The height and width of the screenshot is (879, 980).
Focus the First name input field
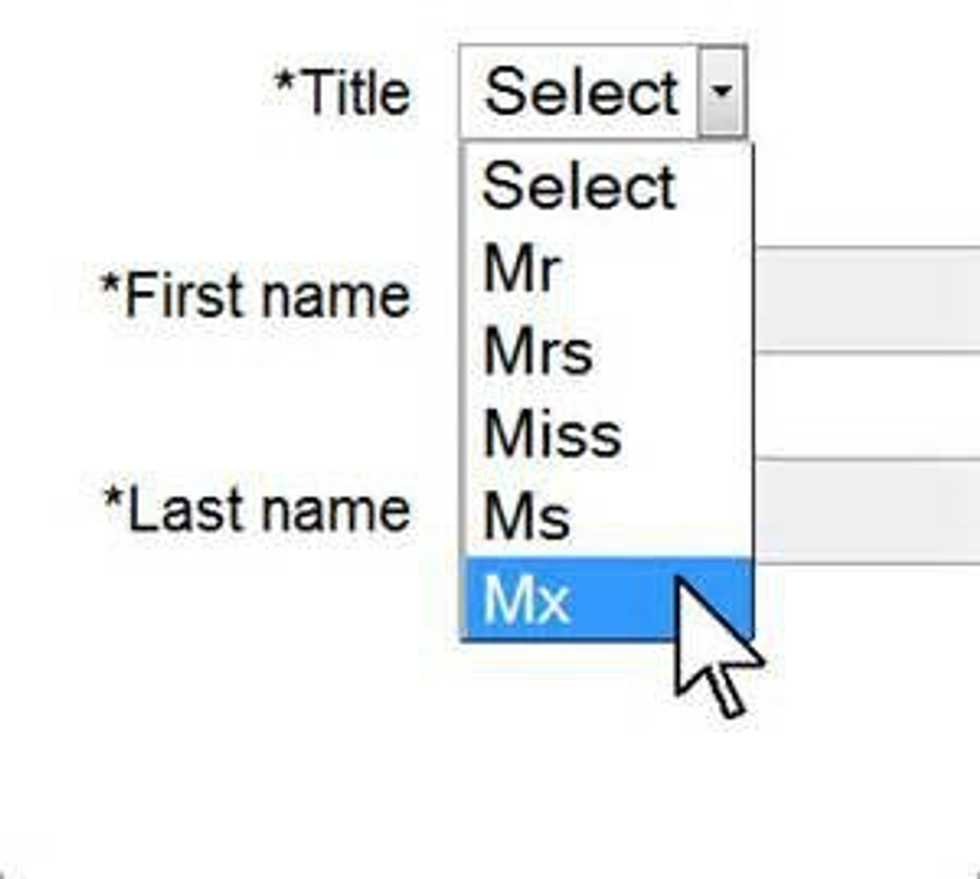tap(866, 298)
